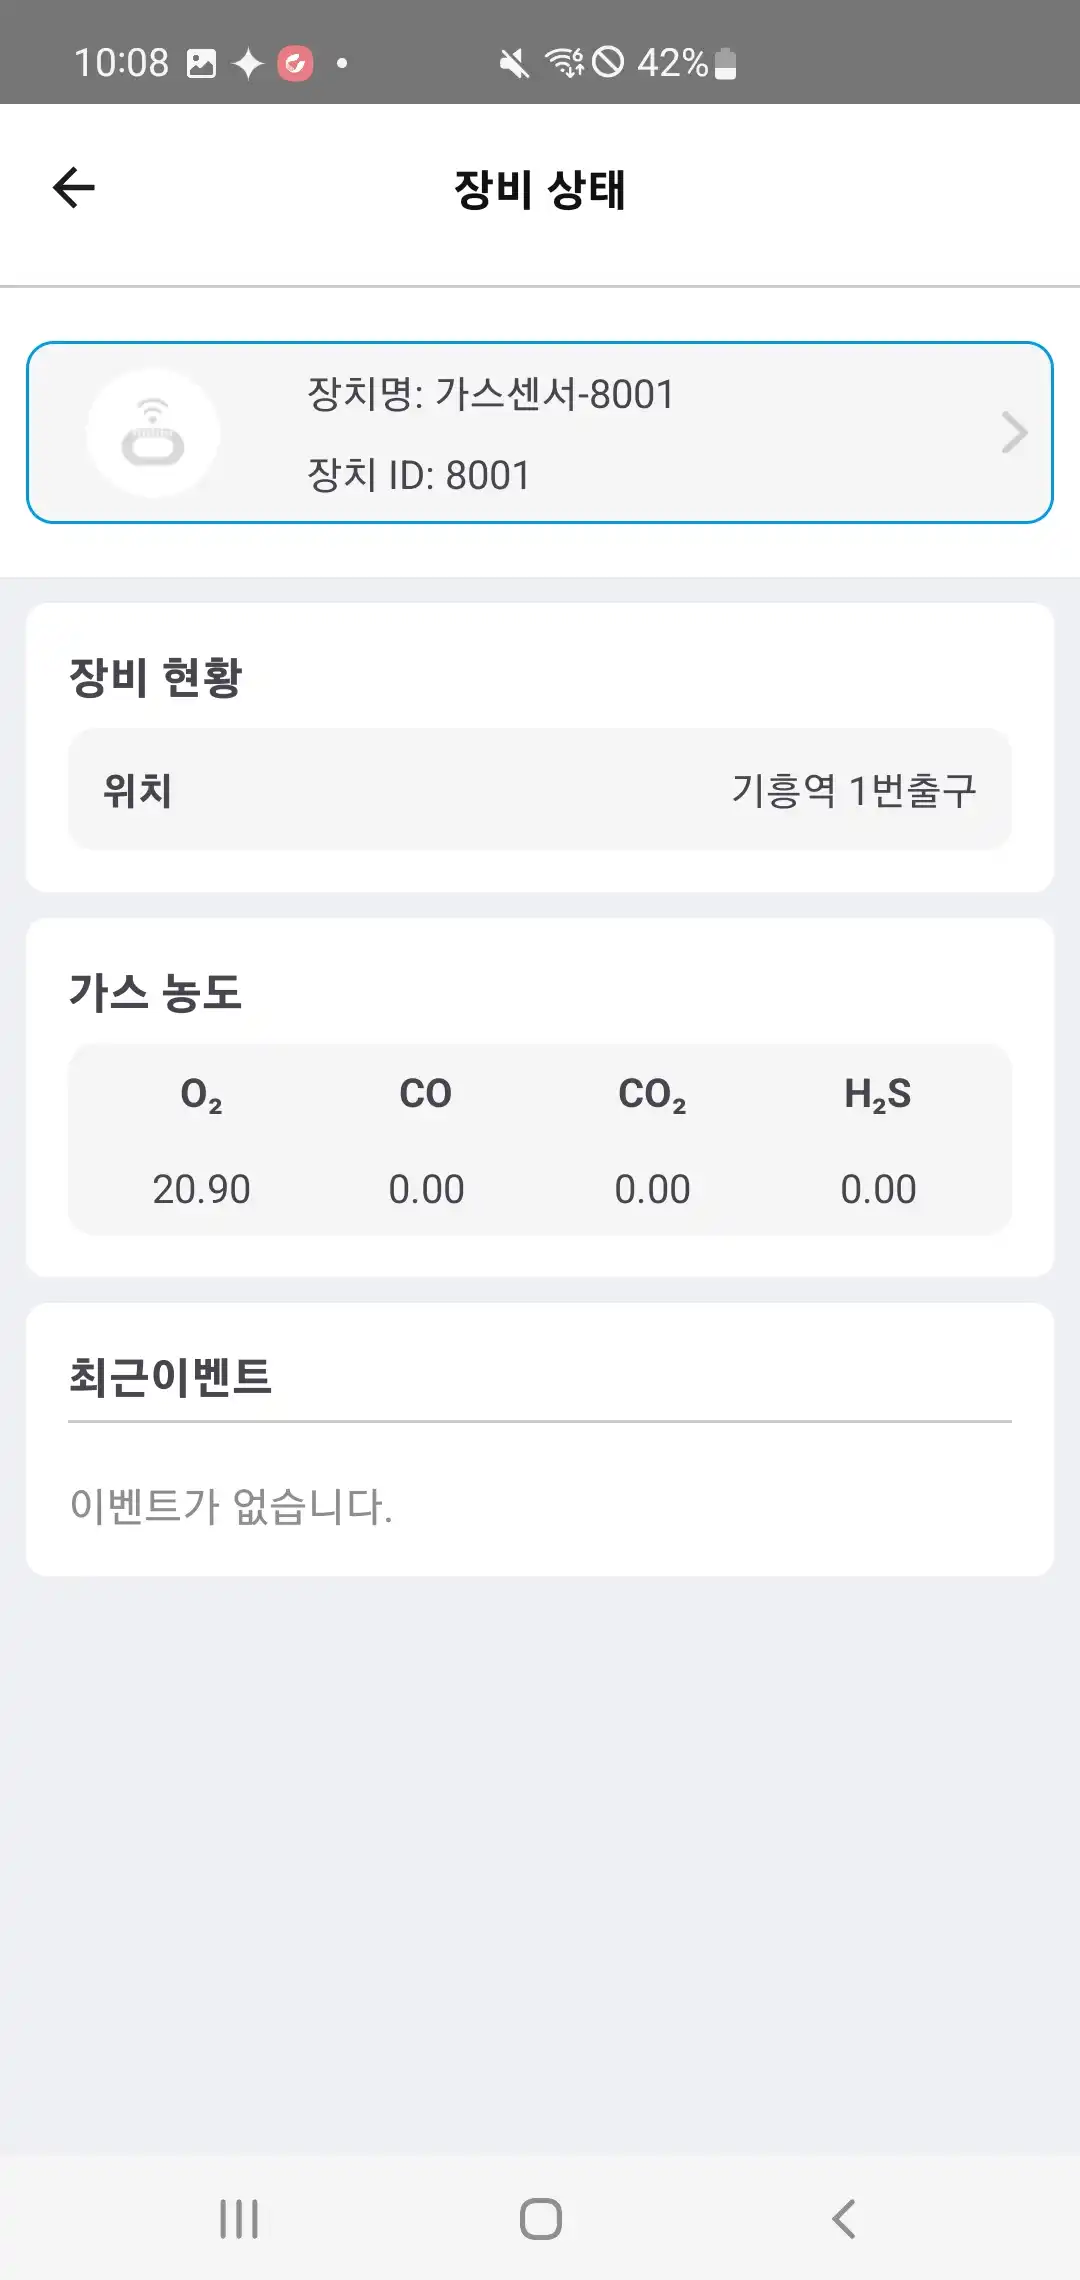Viewport: 1080px width, 2280px height.
Task: Tap the 최근이벤트 section header
Action: [171, 1377]
